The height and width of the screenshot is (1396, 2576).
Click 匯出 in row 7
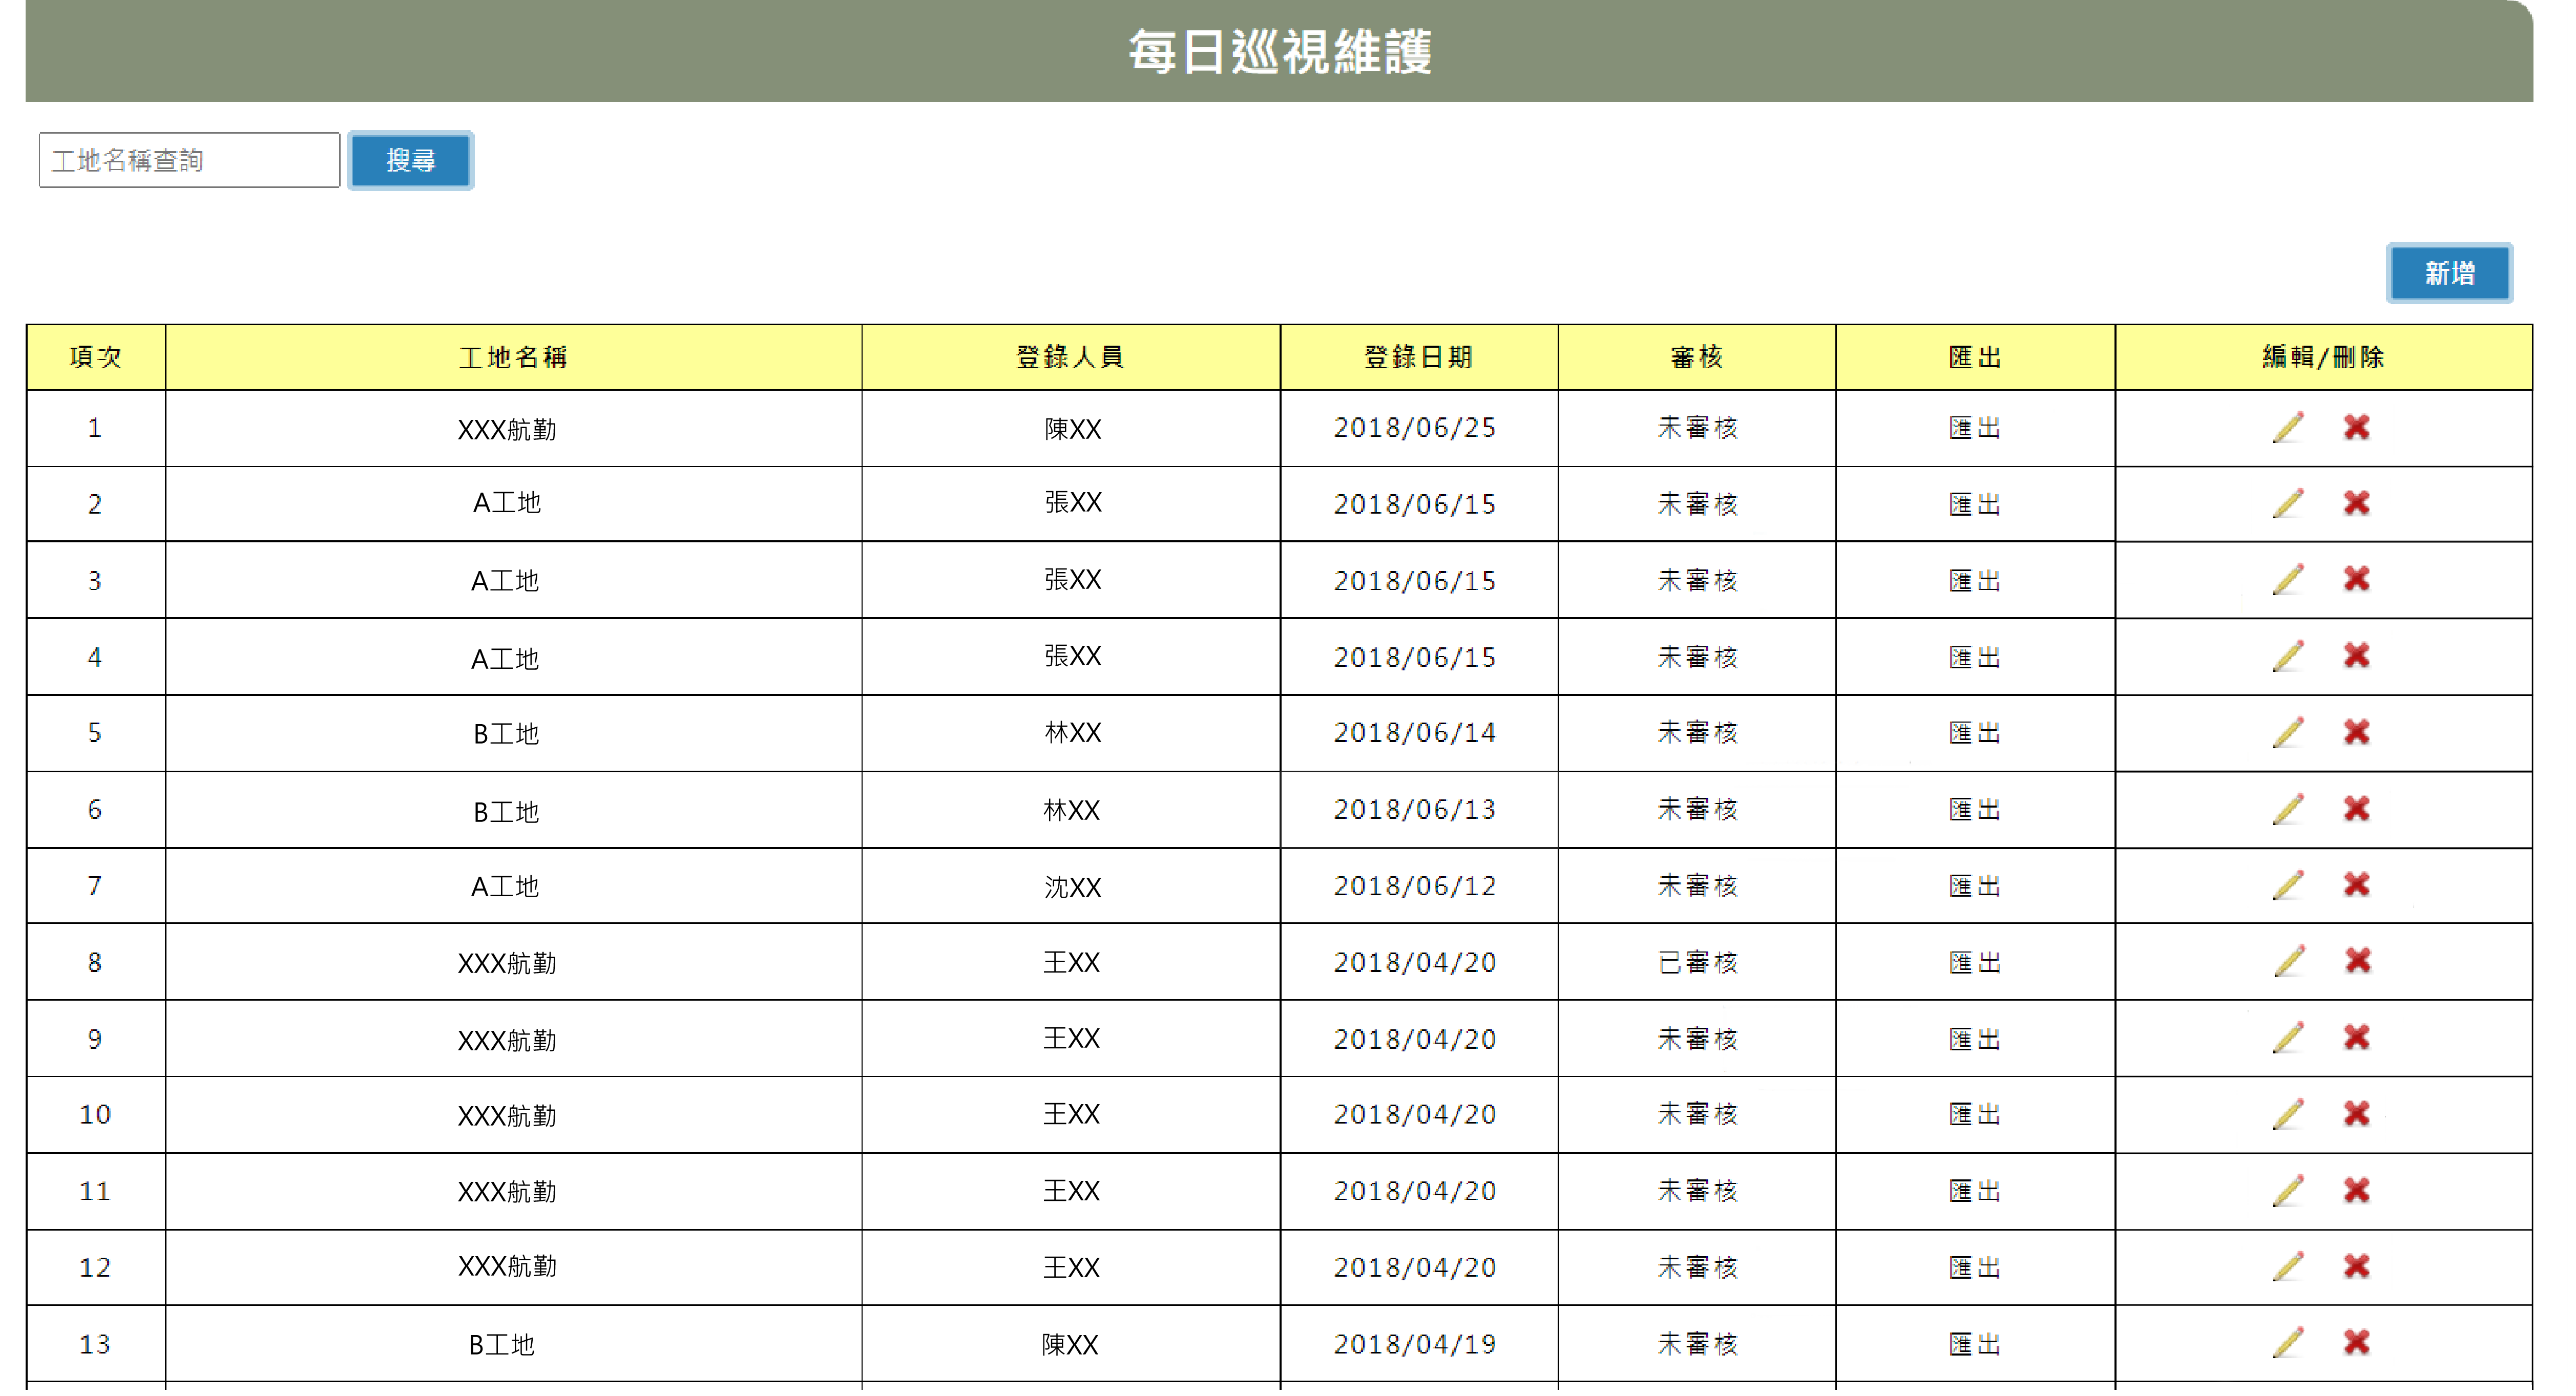point(1974,886)
